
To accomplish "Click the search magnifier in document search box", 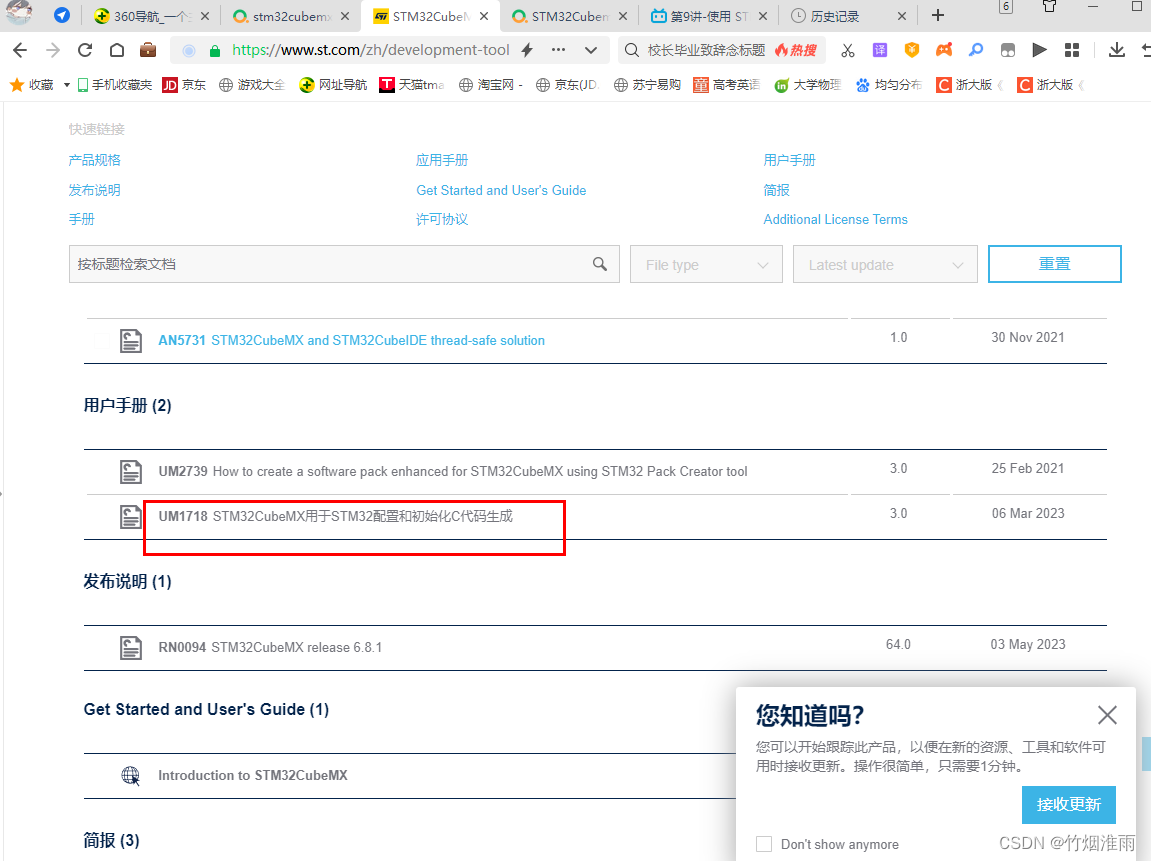I will coord(600,264).
